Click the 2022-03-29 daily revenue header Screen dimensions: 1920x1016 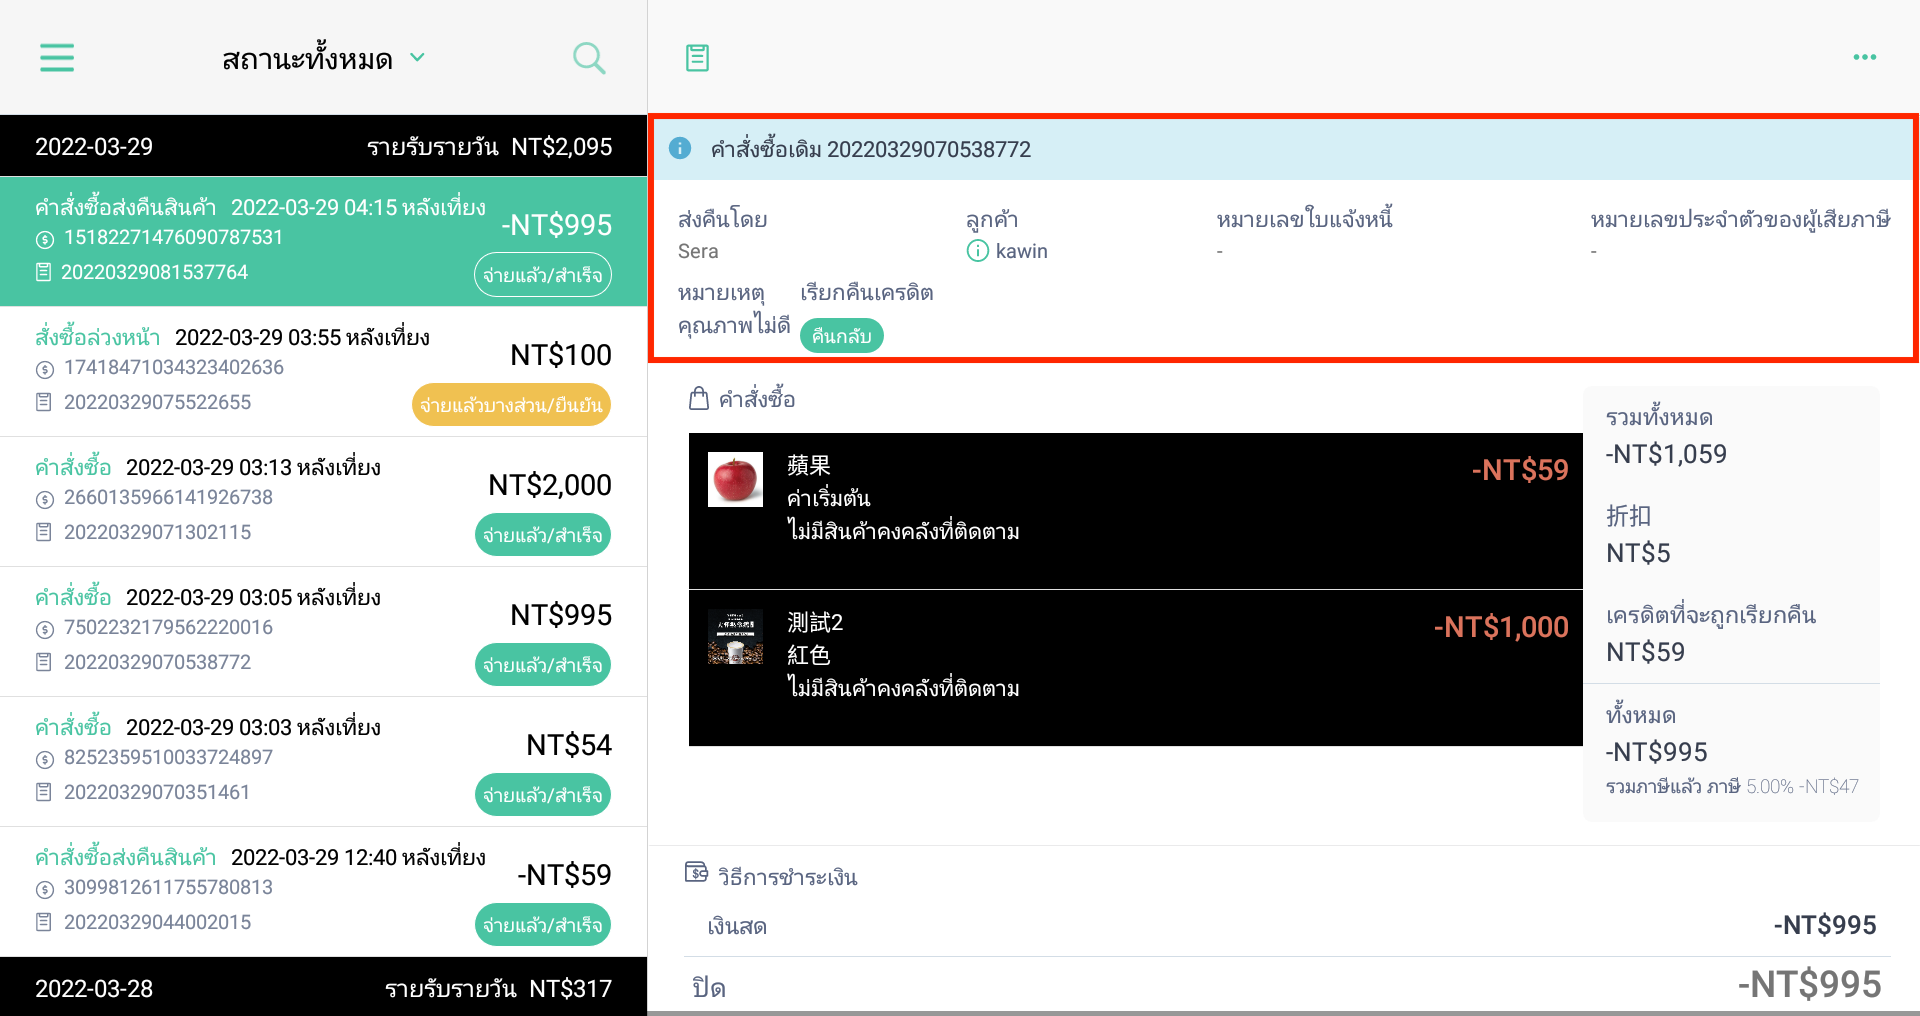323,146
